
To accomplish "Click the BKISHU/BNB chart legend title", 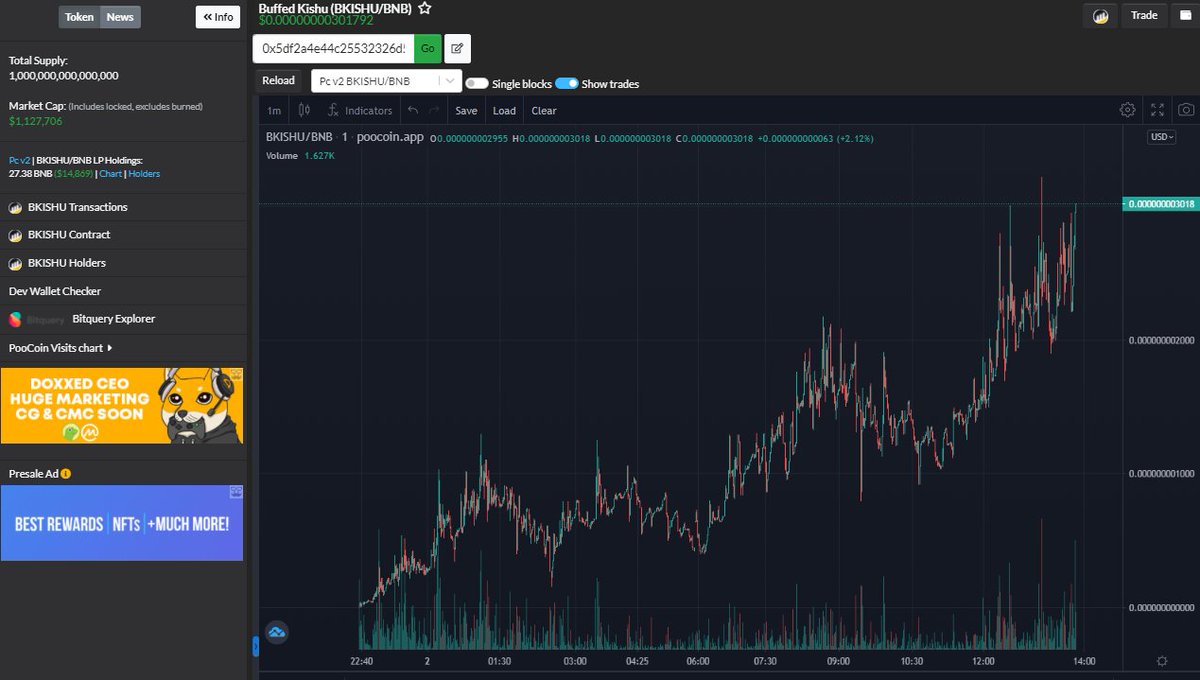I will [299, 137].
